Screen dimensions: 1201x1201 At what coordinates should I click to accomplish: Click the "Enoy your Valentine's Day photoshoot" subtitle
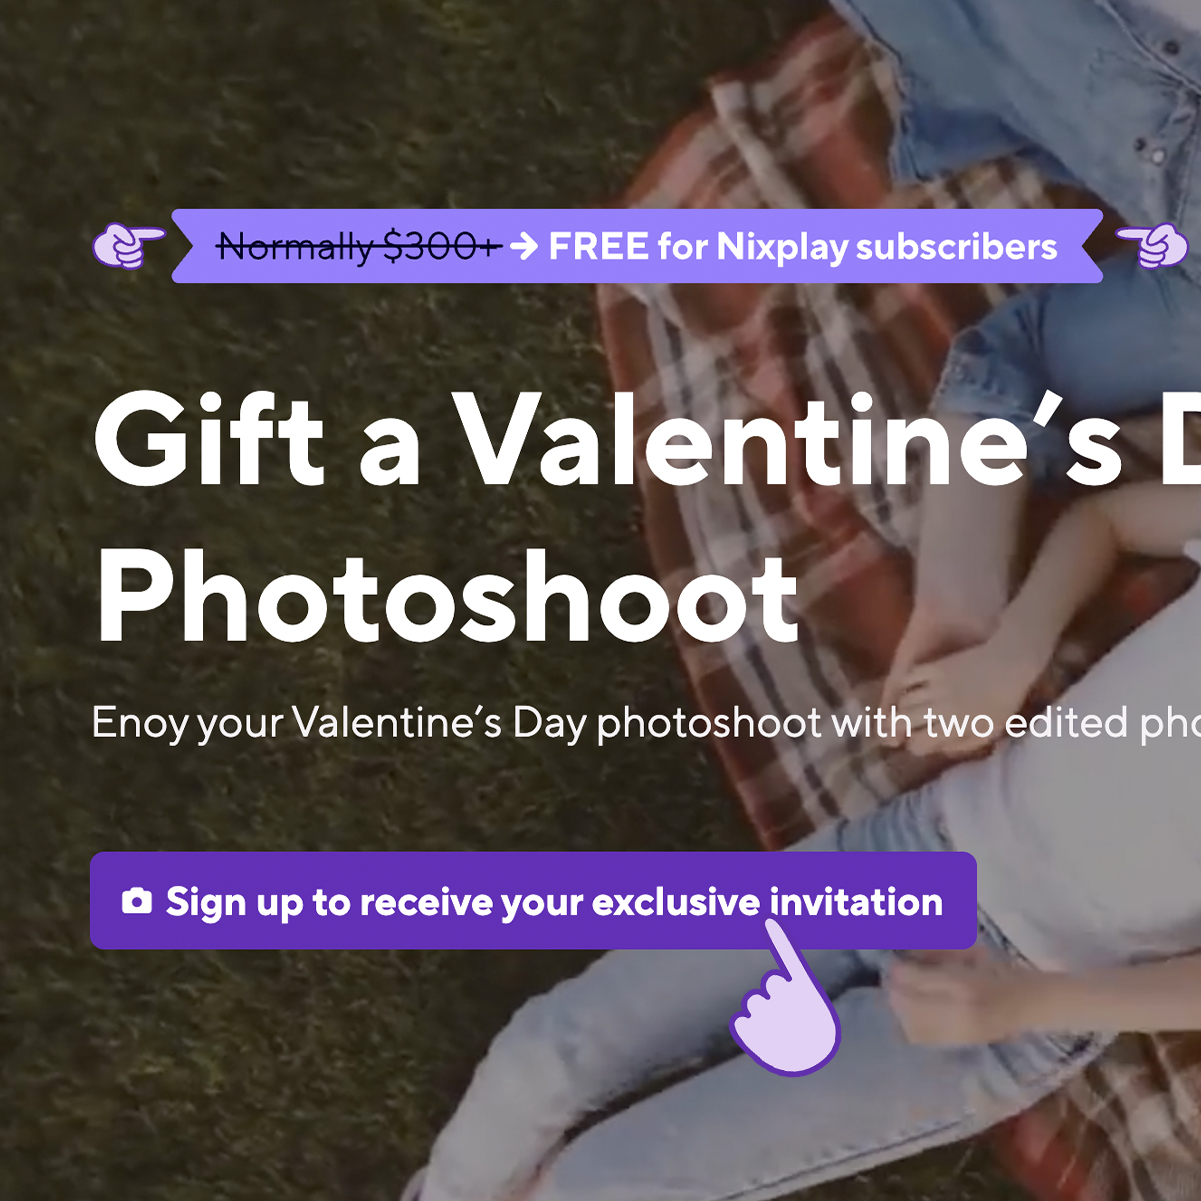tap(456, 724)
